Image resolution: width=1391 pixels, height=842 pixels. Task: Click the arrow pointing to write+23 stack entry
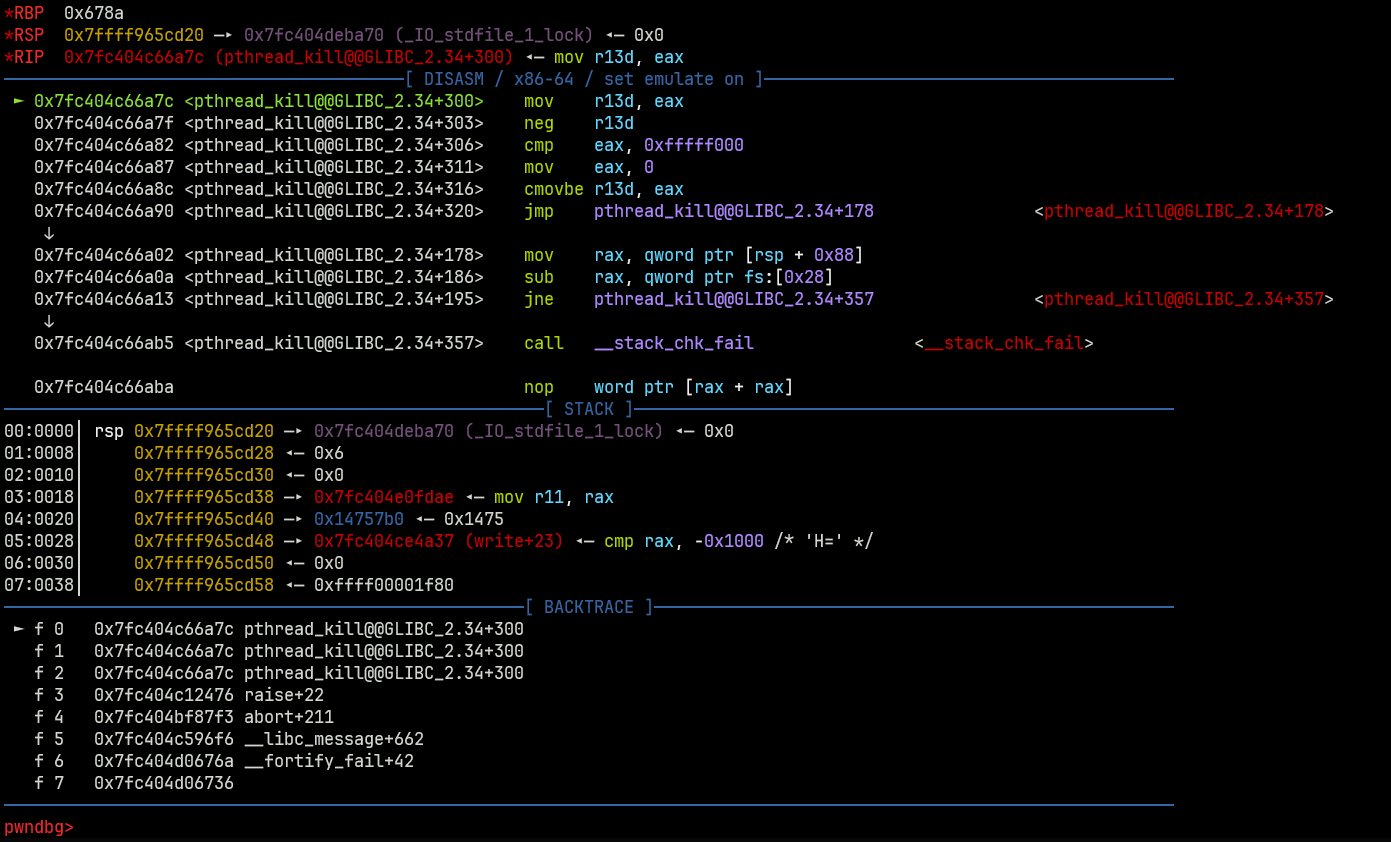tap(293, 541)
